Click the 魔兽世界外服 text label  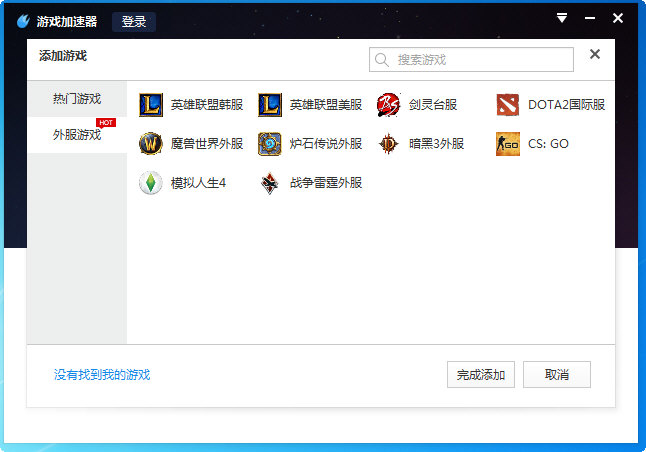coord(207,144)
